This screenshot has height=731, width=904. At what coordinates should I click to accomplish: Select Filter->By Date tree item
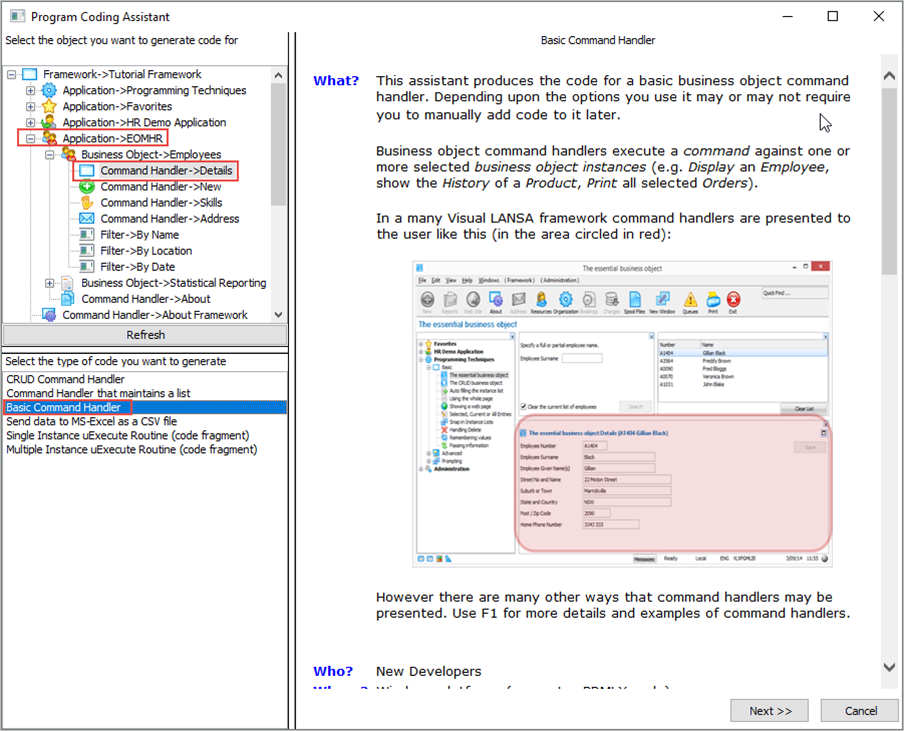138,267
